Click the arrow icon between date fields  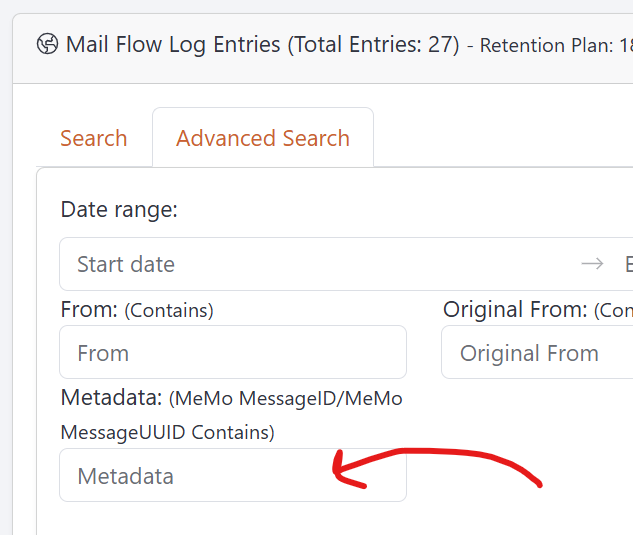click(x=592, y=264)
